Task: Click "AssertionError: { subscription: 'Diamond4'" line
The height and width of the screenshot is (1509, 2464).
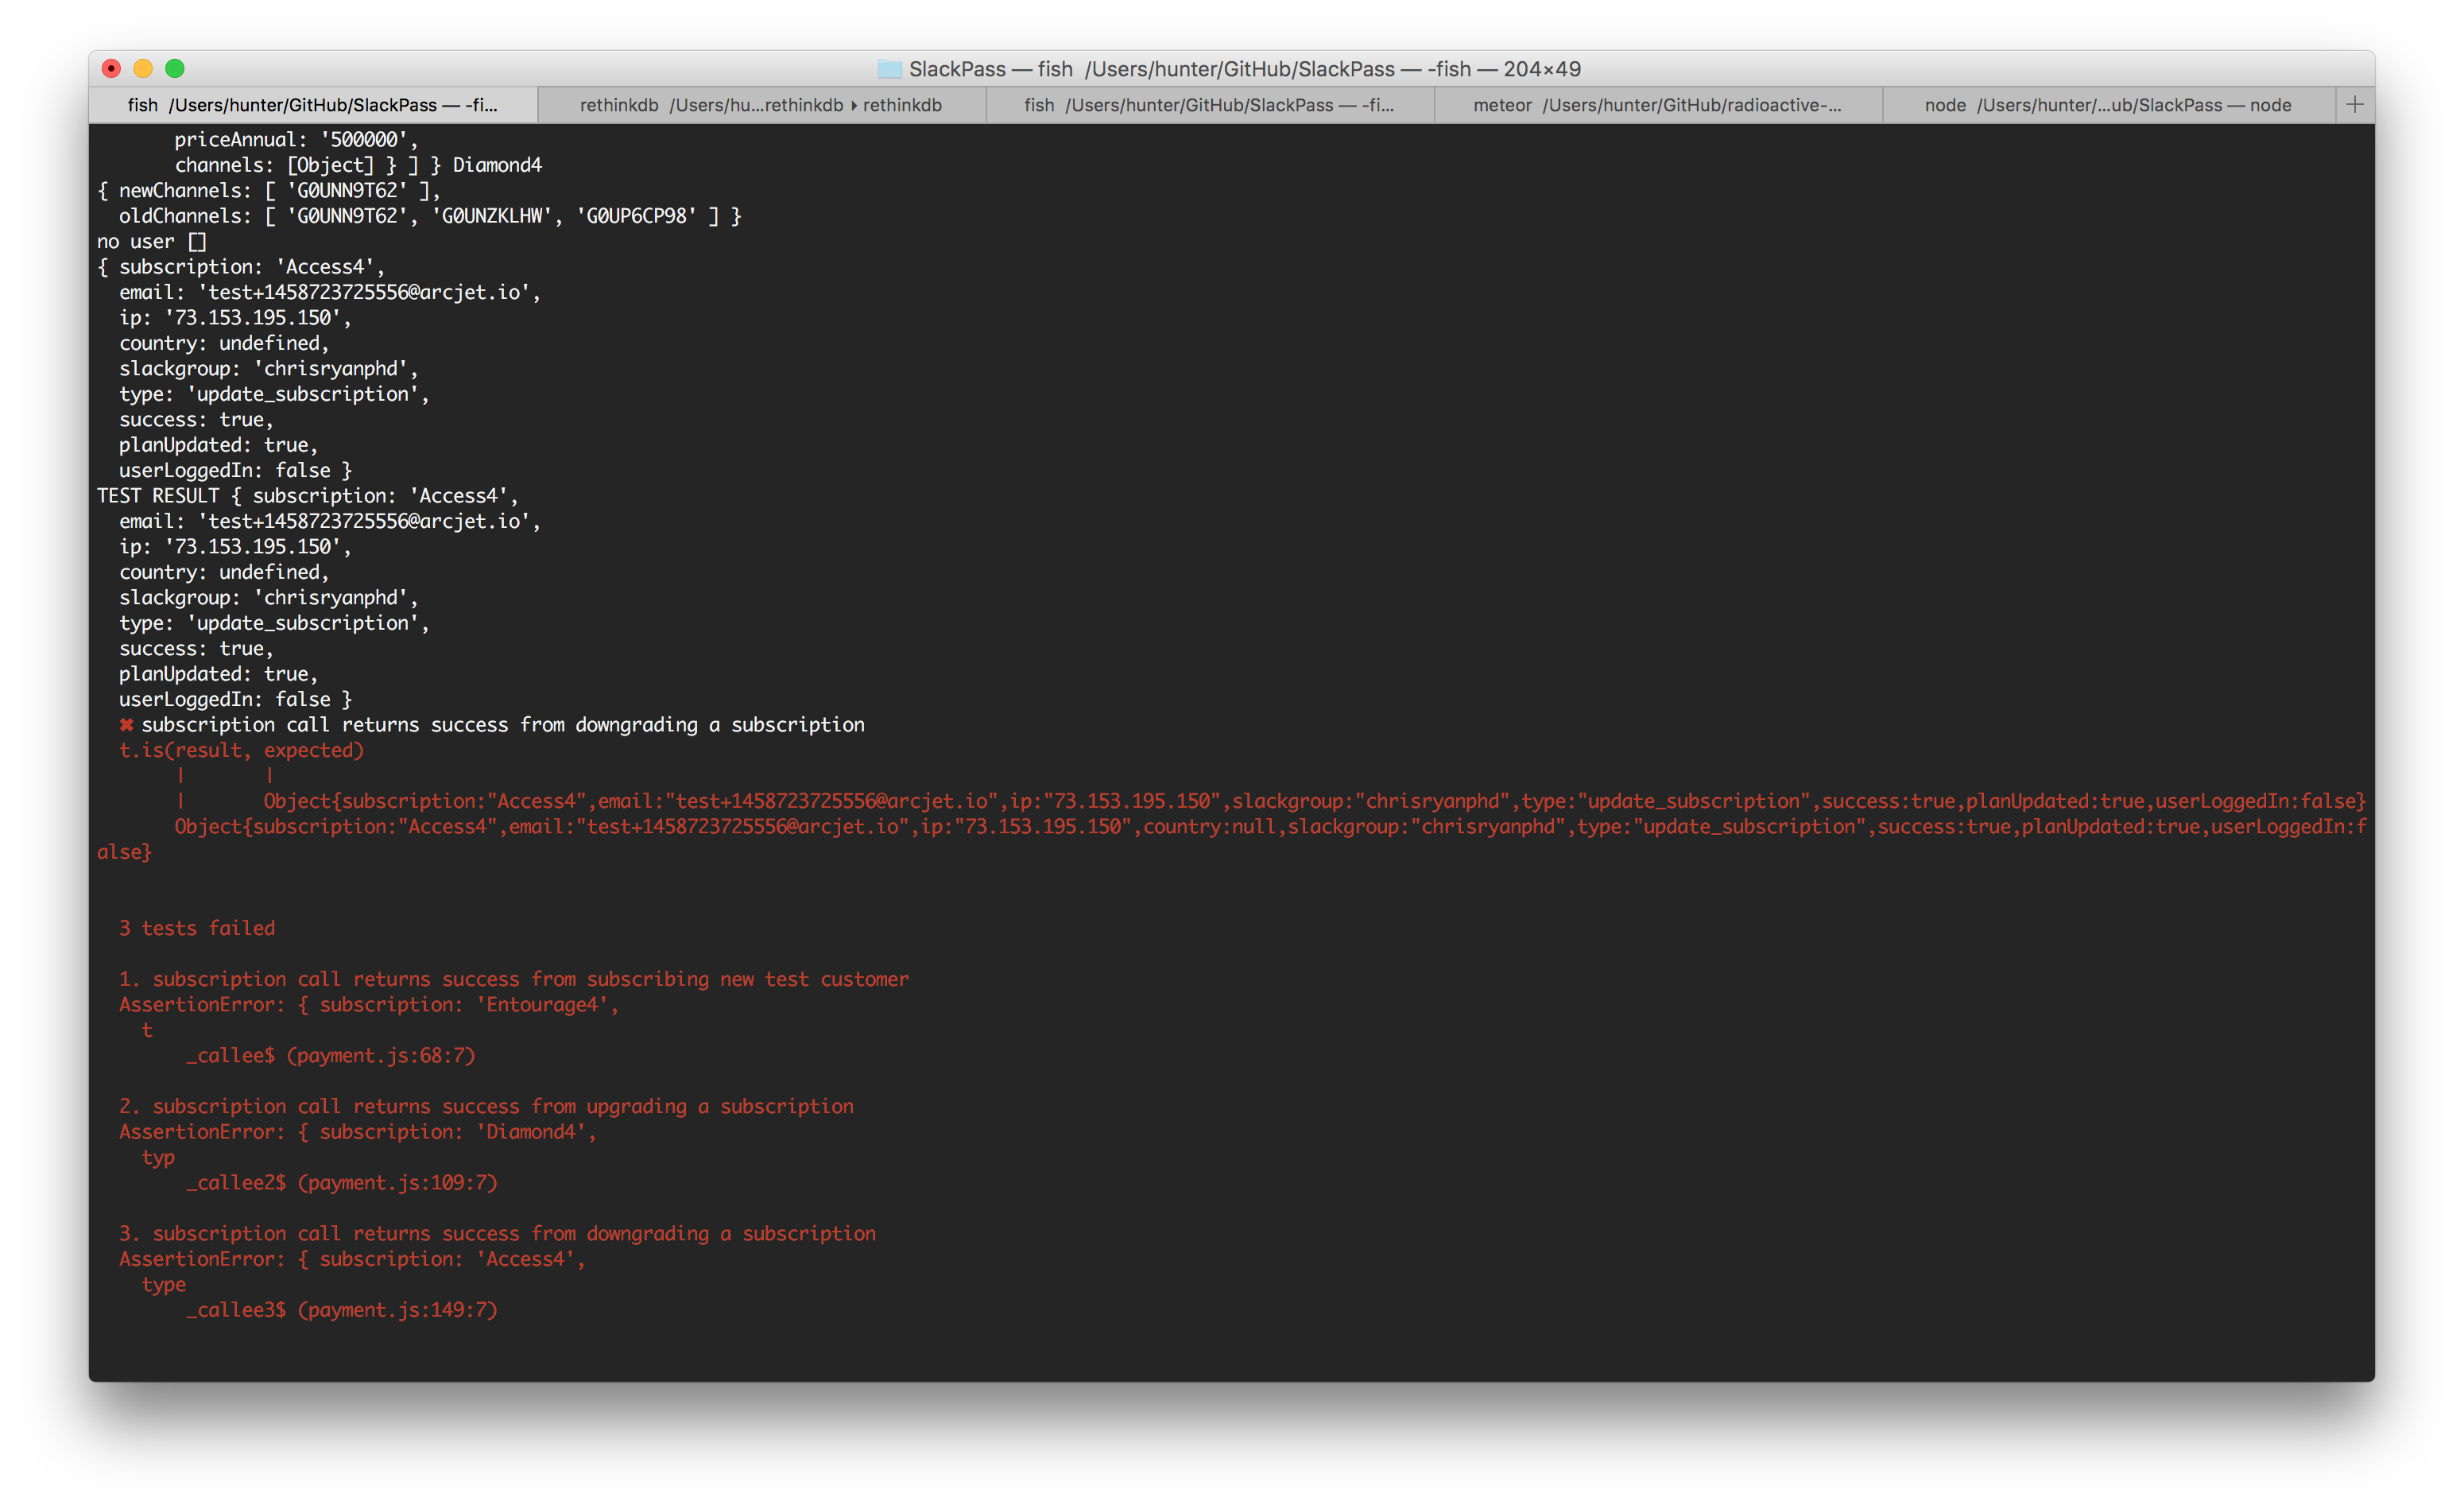Action: [x=358, y=1131]
